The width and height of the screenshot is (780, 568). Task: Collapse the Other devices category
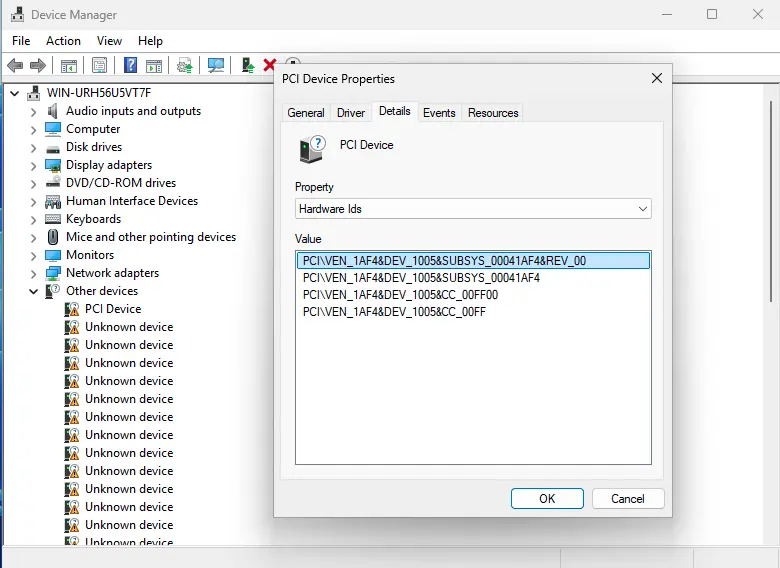point(33,291)
